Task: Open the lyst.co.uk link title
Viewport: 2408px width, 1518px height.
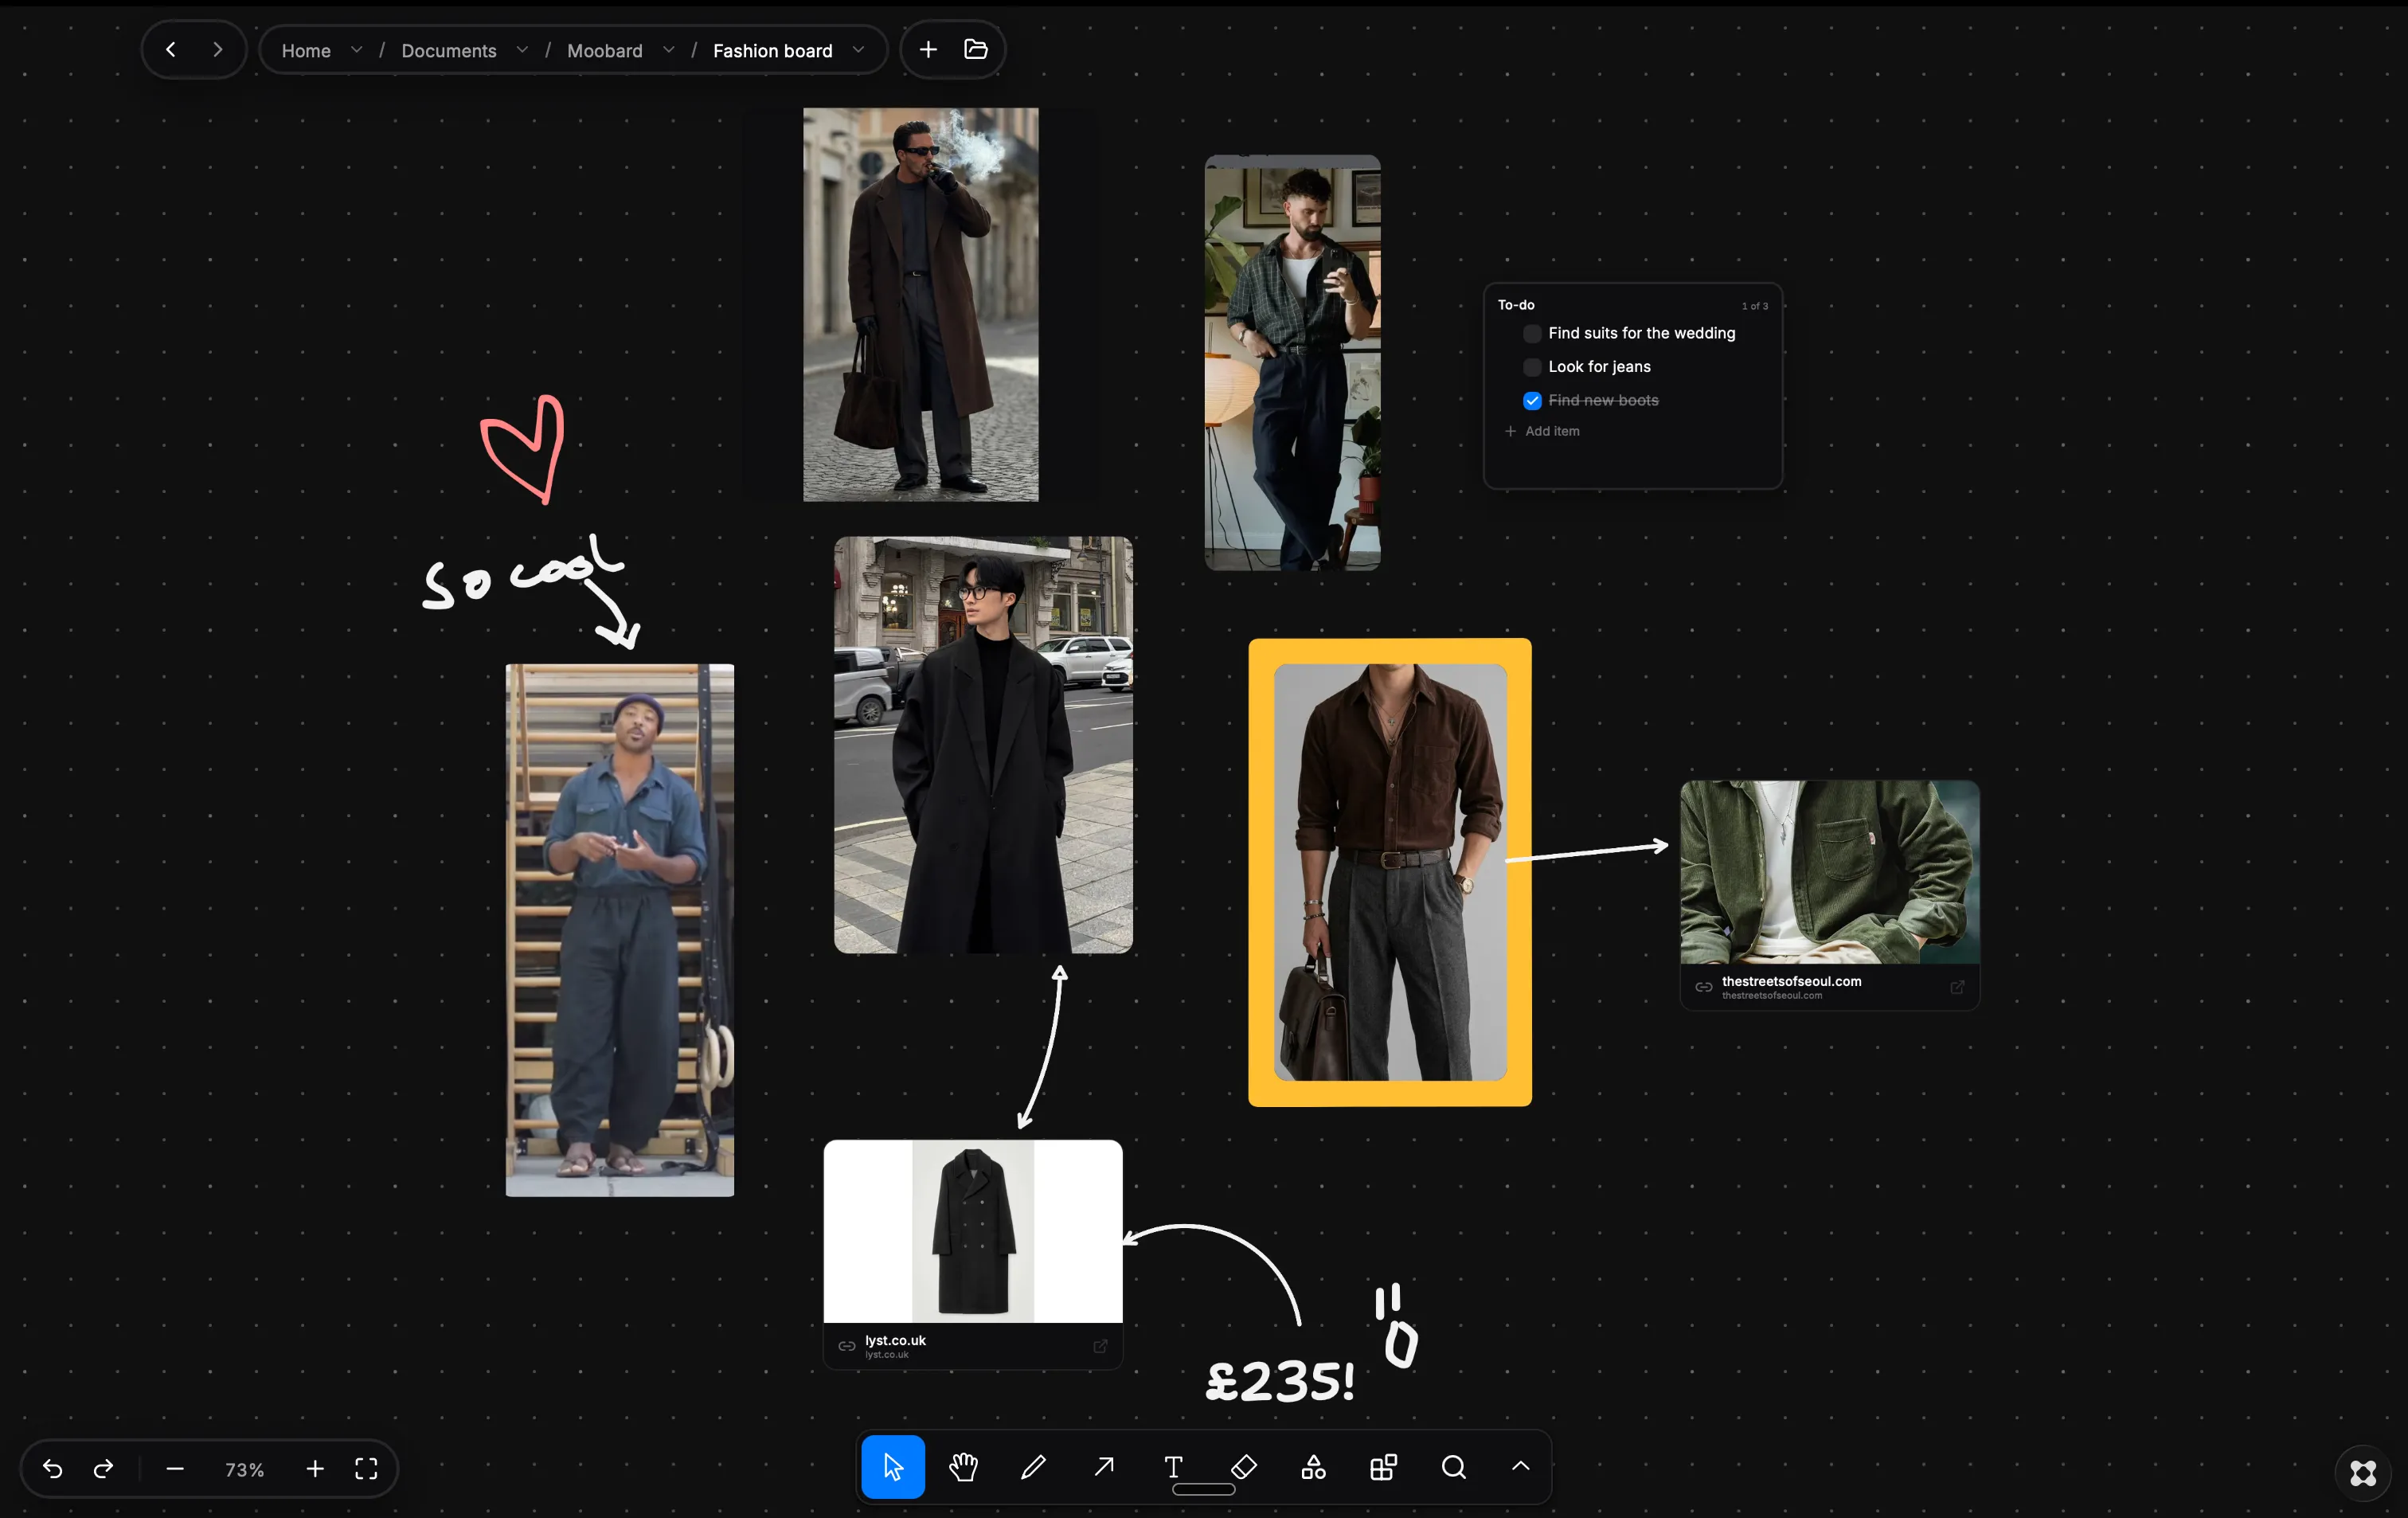Action: click(895, 1340)
